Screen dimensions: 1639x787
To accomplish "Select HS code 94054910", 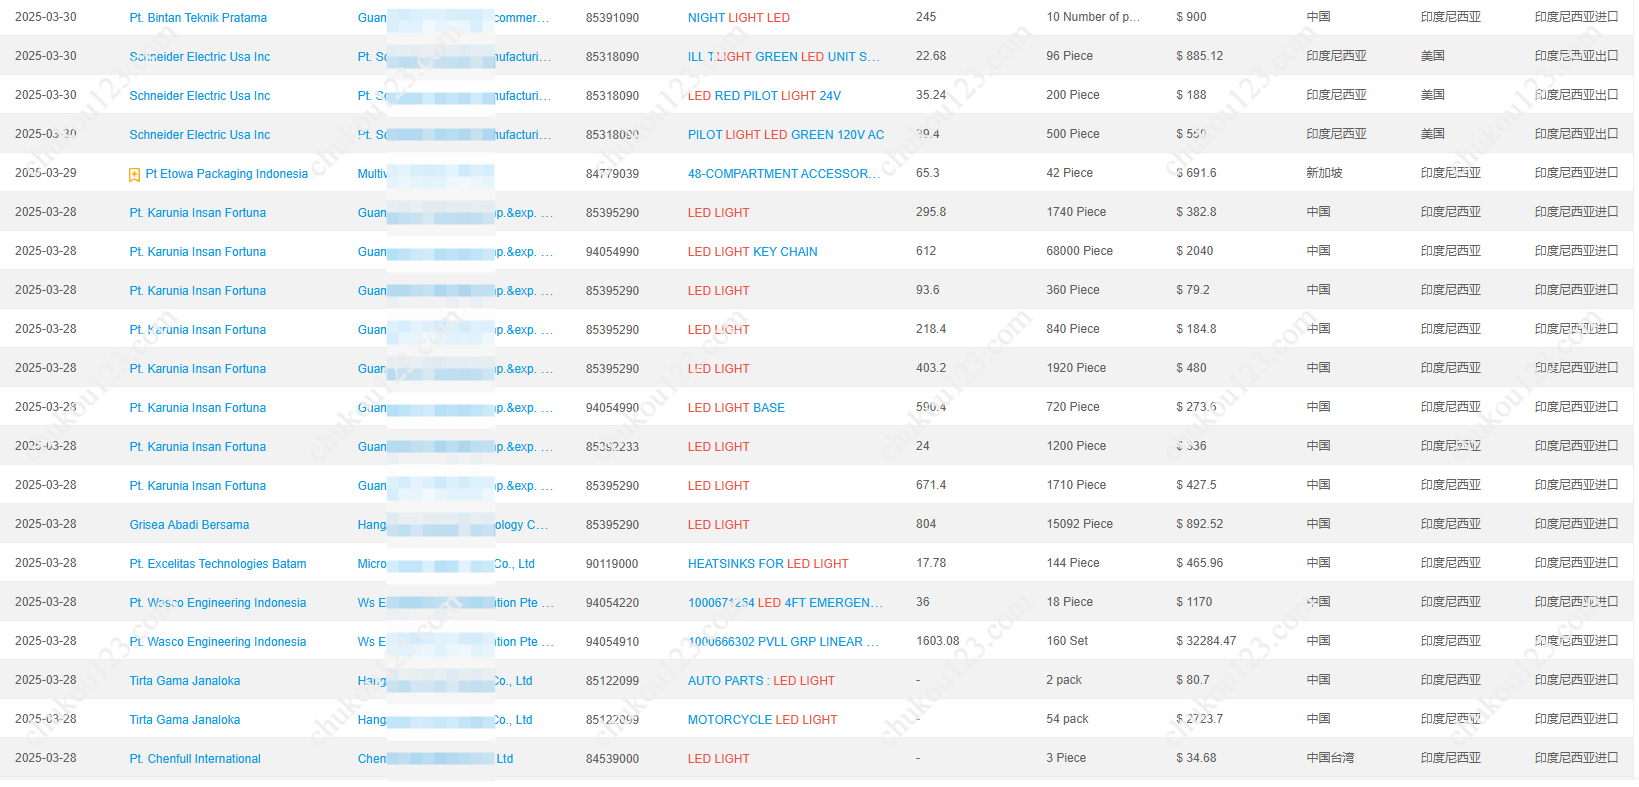I will click(612, 642).
